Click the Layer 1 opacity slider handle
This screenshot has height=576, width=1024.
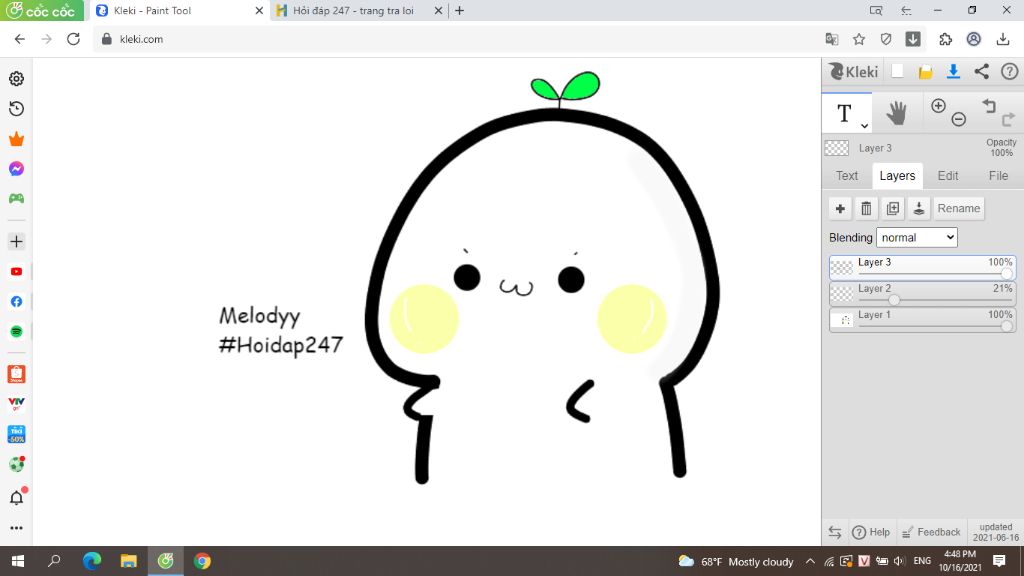pyautogui.click(x=1007, y=326)
